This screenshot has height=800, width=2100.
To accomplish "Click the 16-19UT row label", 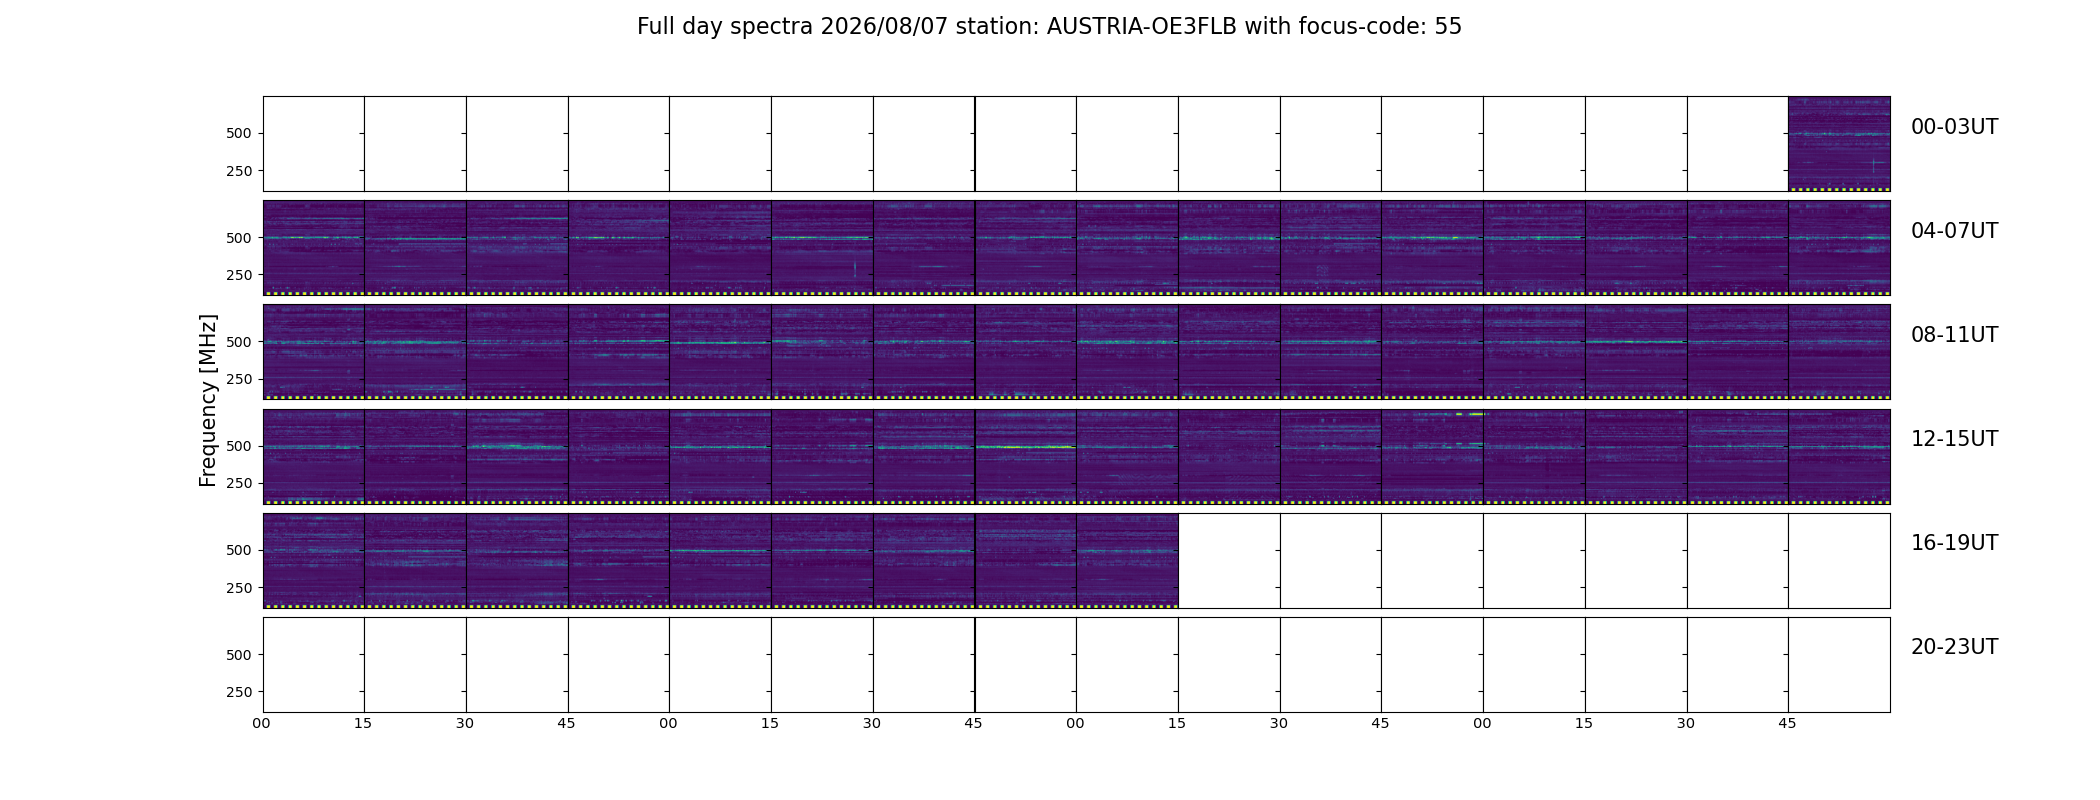I will click(1954, 543).
